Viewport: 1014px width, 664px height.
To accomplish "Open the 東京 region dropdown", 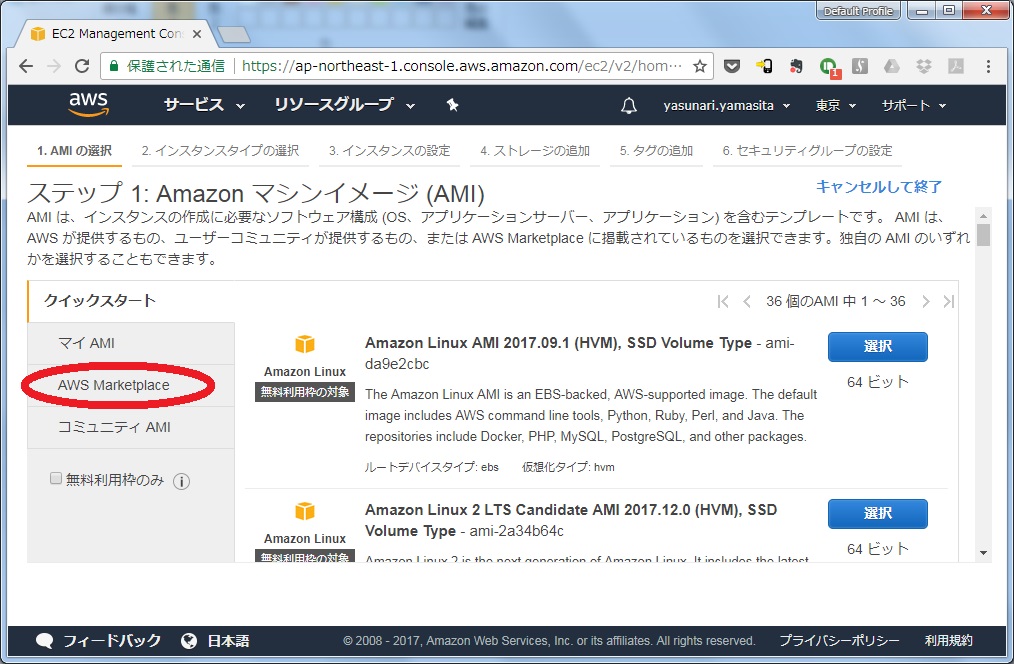I will point(836,105).
